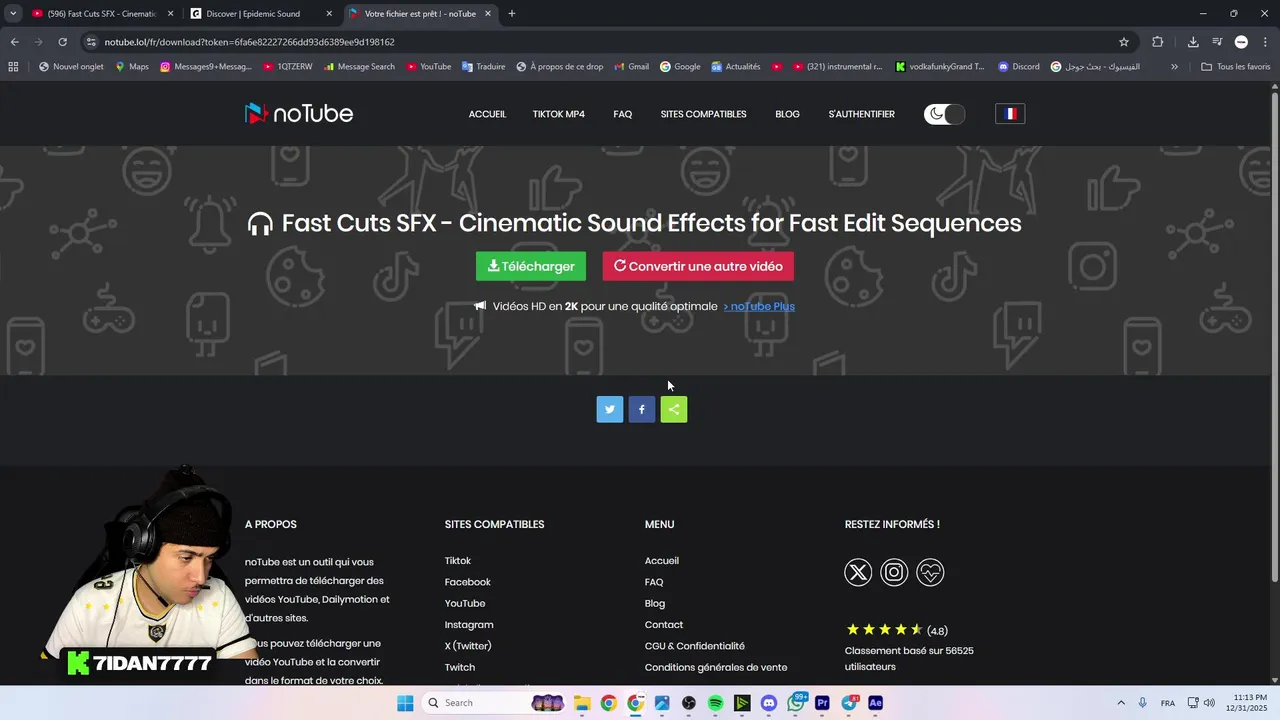Click Convertir une autre vidéo button
The width and height of the screenshot is (1280, 720).
pos(698,266)
